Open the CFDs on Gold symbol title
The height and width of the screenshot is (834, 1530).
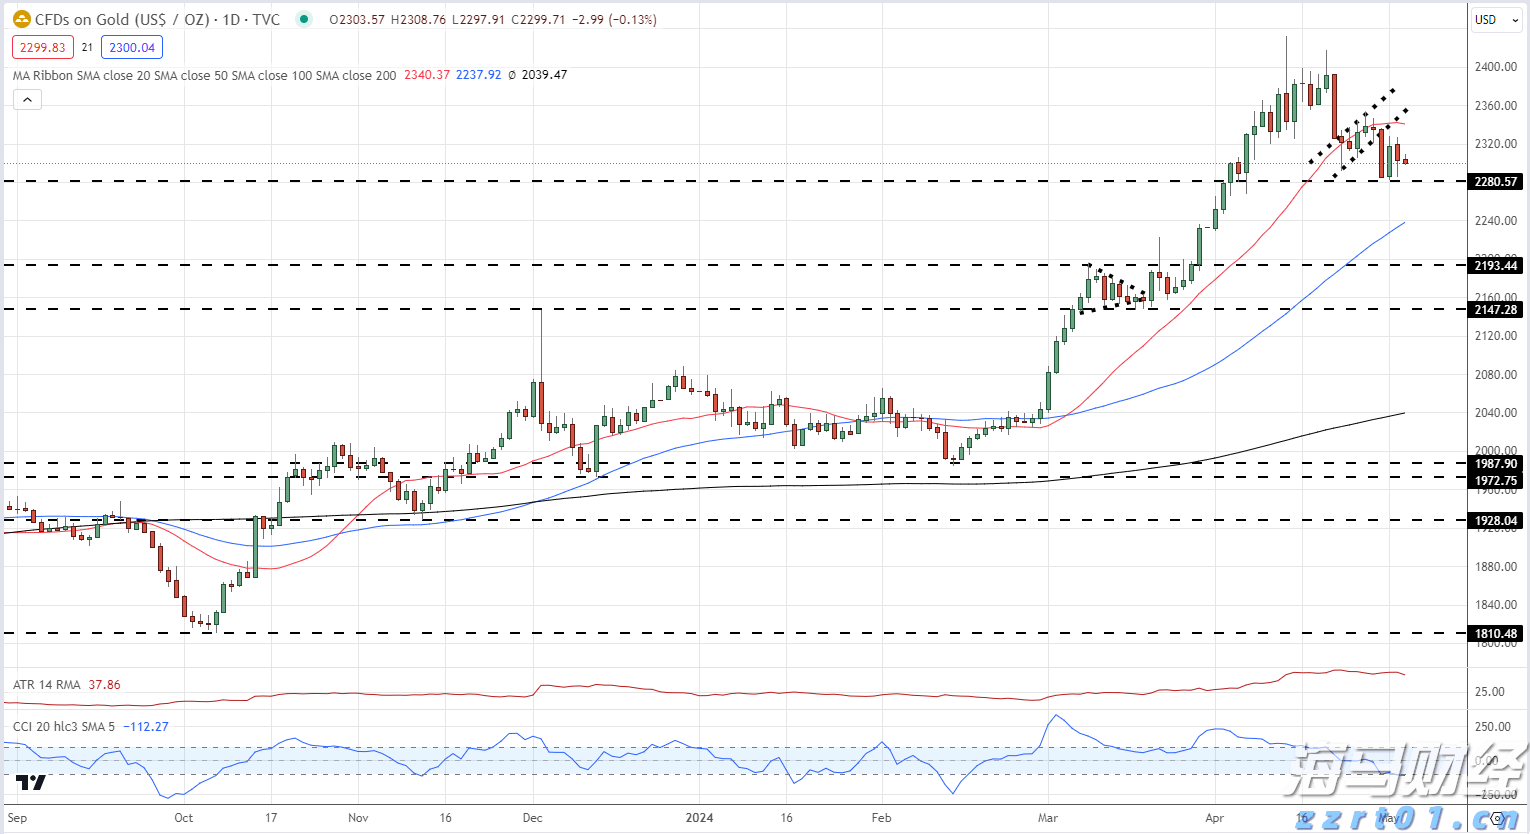tap(157, 19)
